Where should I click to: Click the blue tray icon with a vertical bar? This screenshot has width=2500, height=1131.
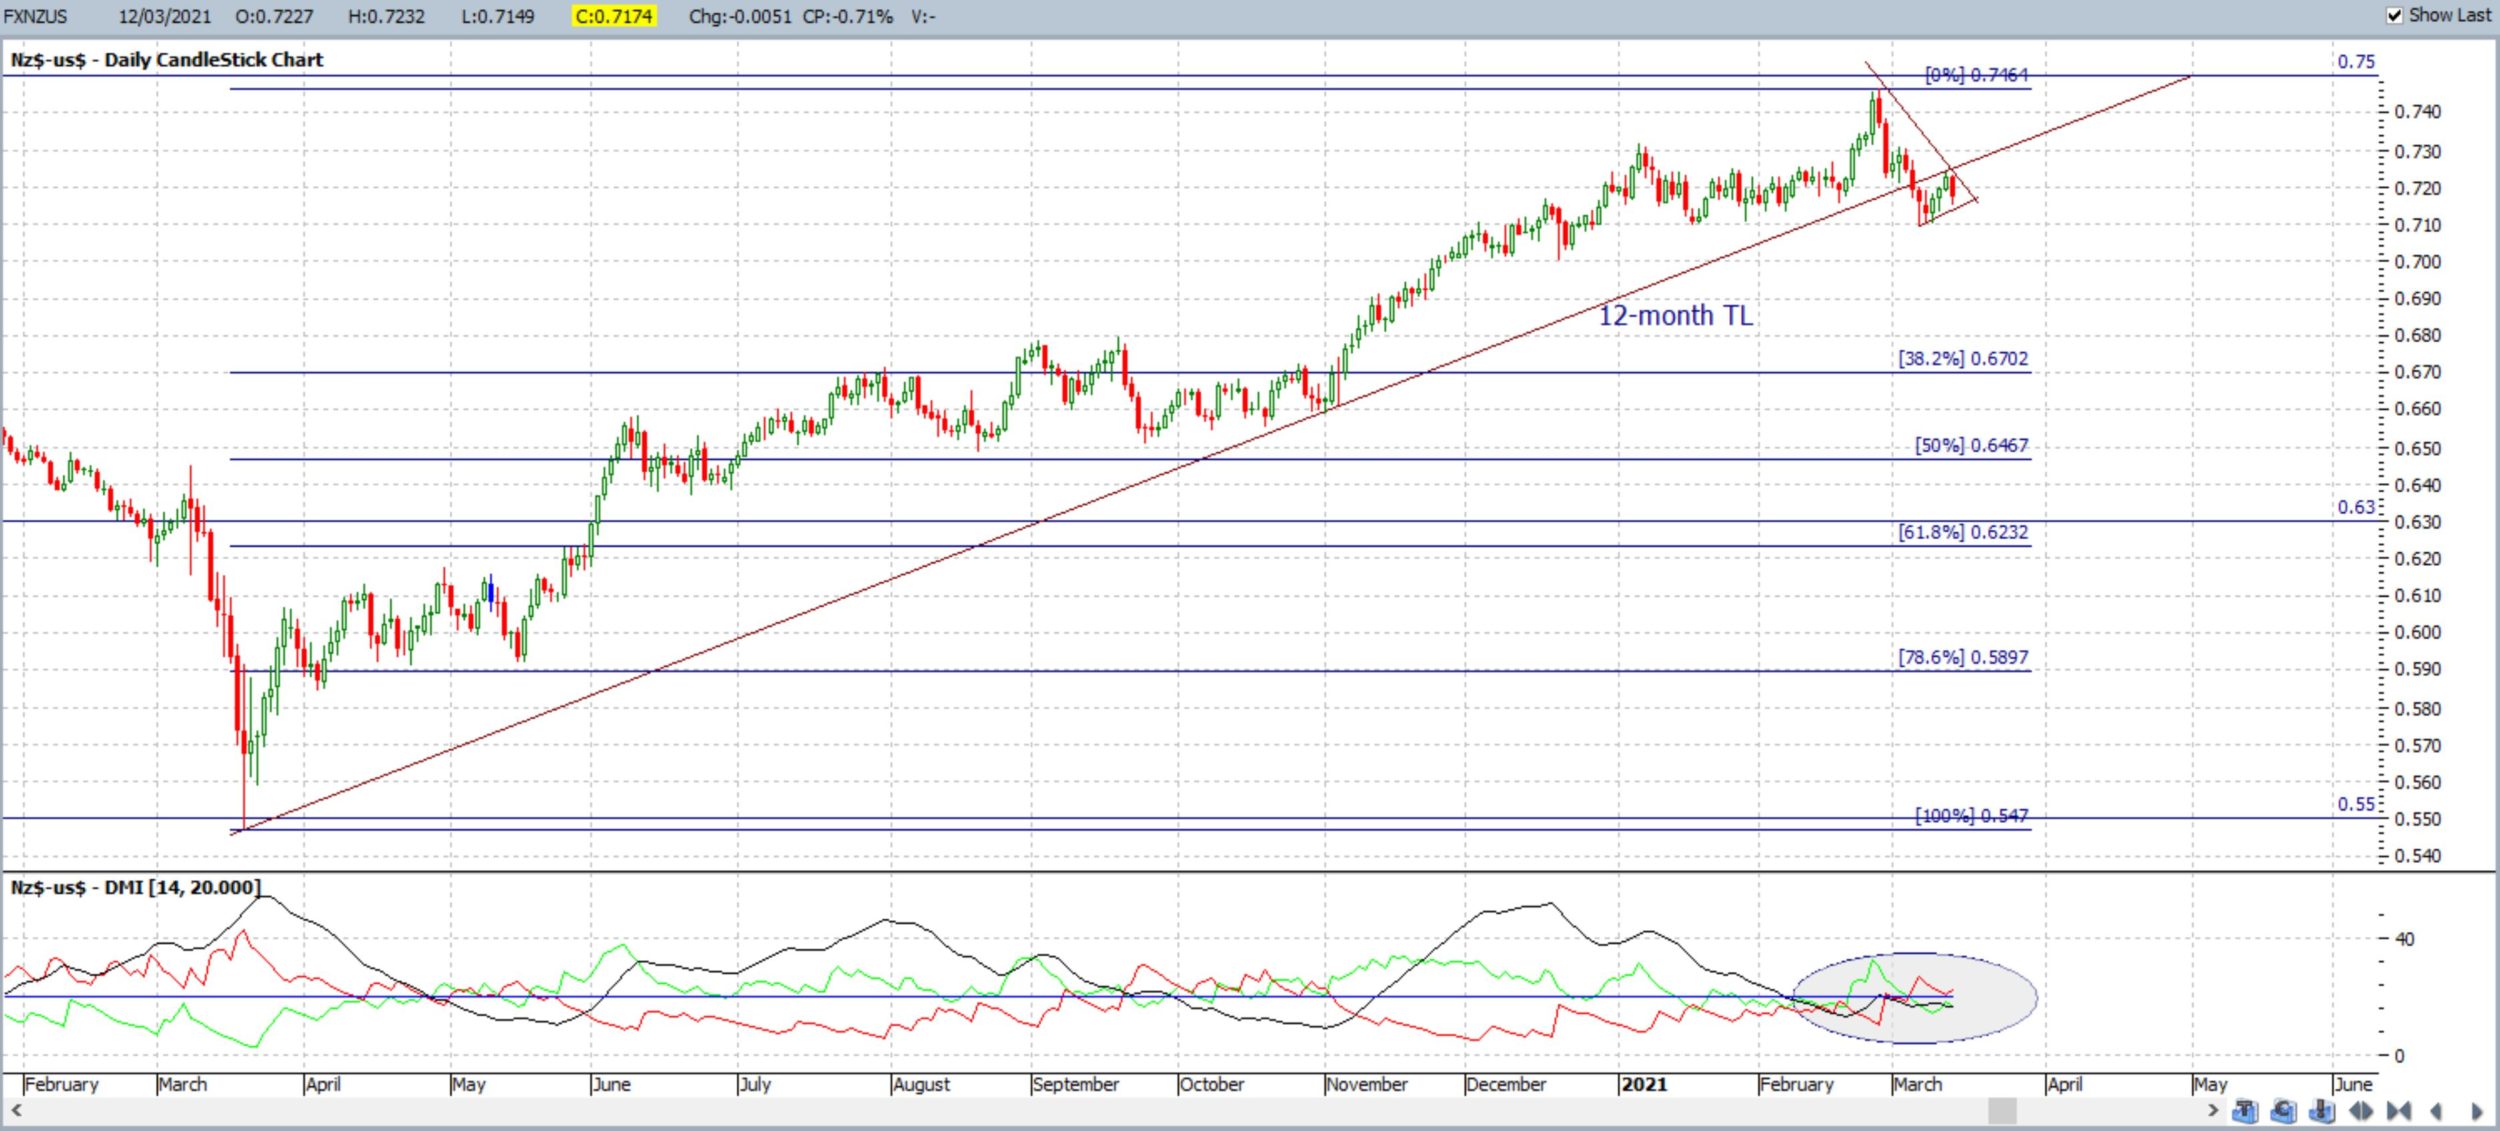tap(2322, 1111)
